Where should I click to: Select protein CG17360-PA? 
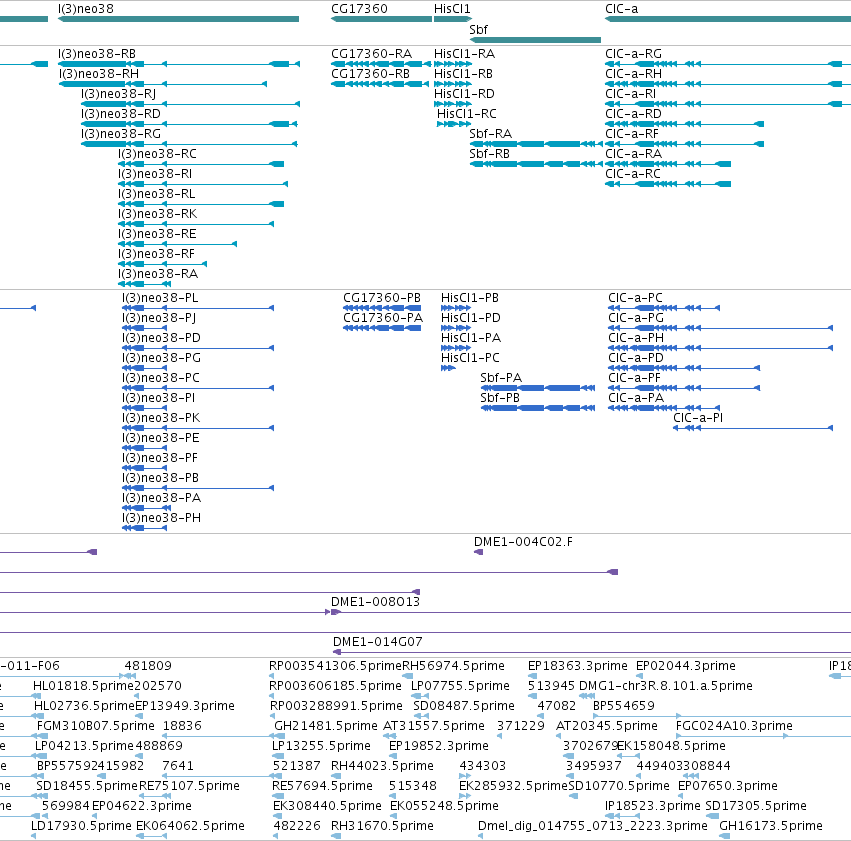[x=383, y=318]
